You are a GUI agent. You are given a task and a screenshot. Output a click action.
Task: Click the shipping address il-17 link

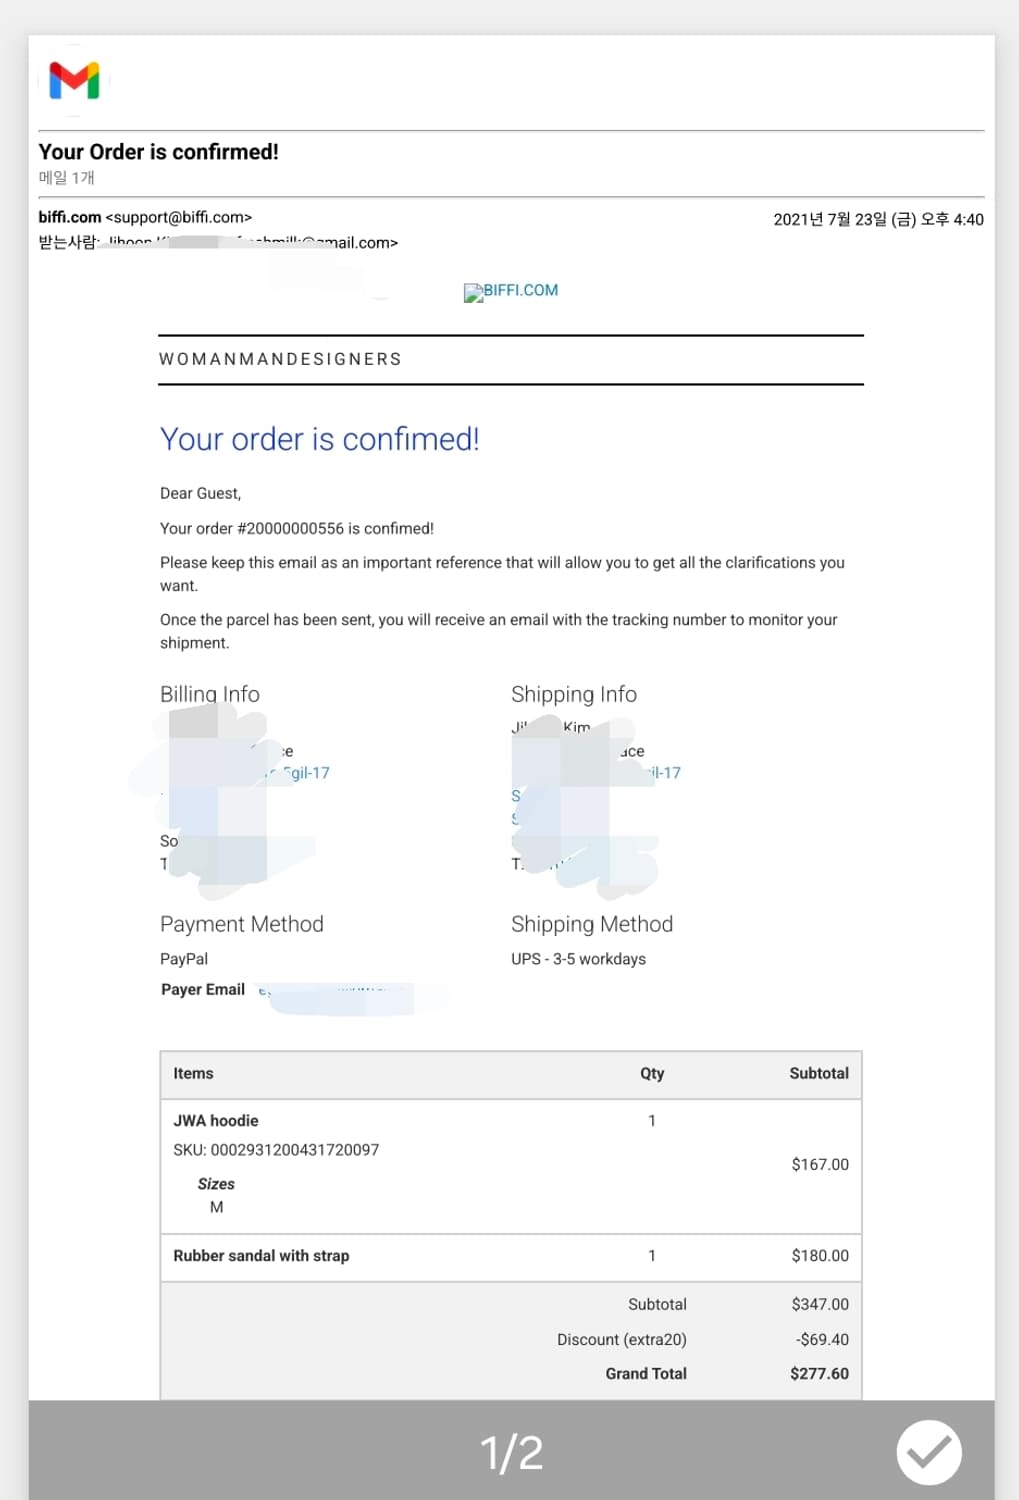(x=664, y=773)
